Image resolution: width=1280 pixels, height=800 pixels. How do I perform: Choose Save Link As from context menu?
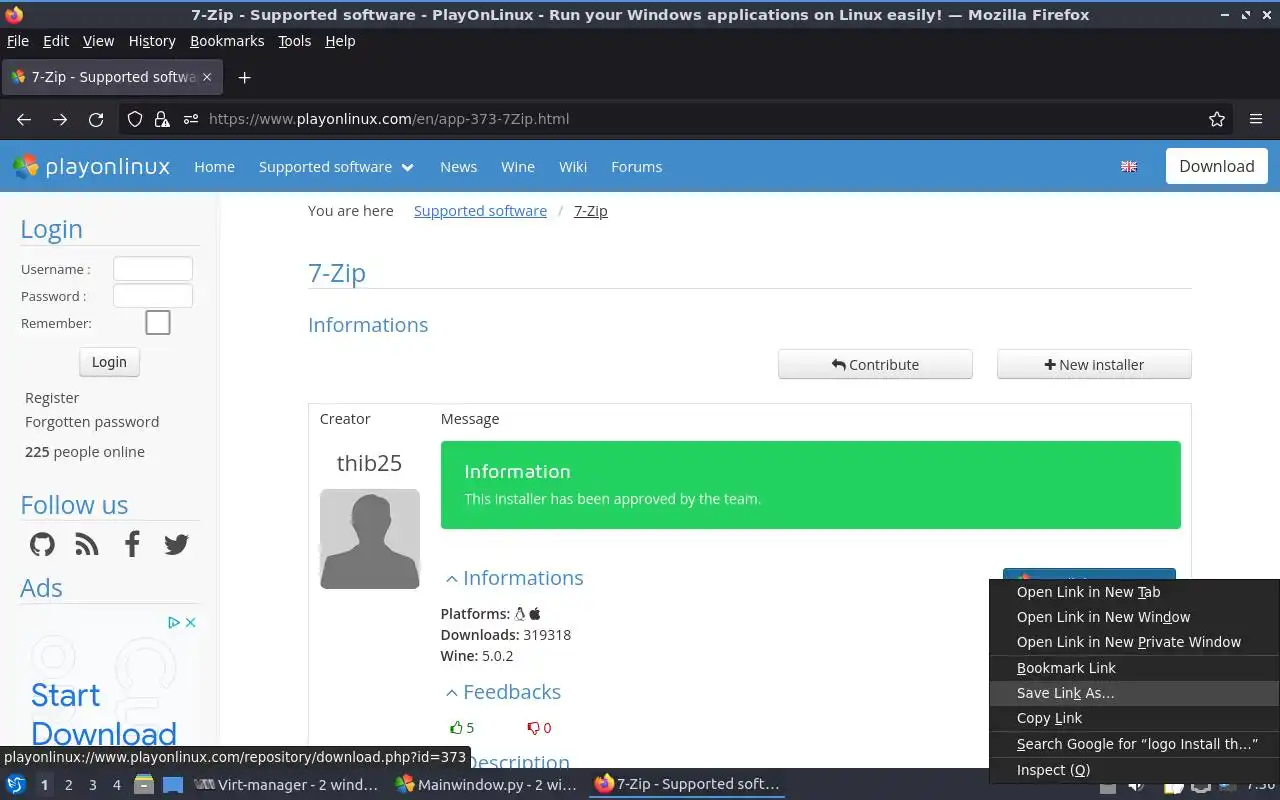(1134, 693)
